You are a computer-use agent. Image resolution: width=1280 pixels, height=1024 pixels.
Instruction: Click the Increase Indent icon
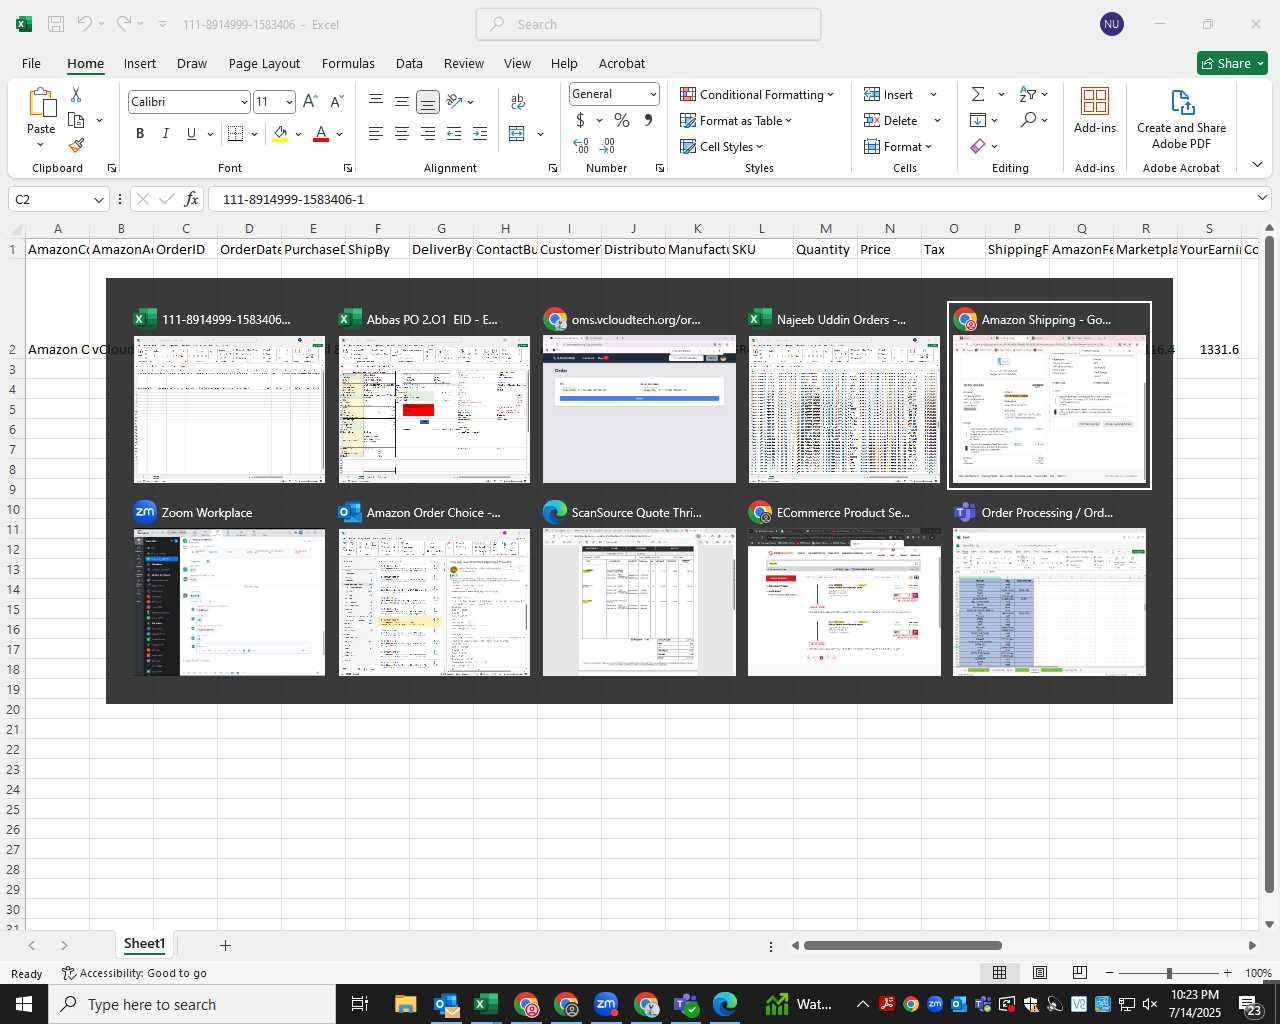tap(480, 133)
